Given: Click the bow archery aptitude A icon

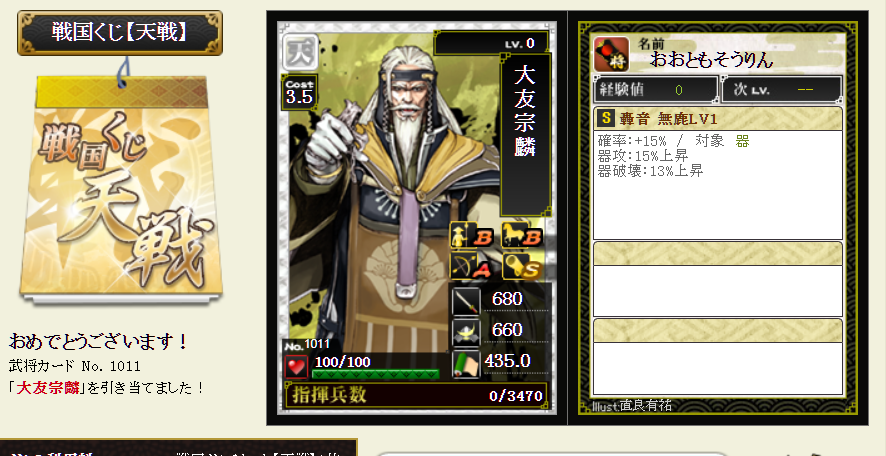Looking at the screenshot, I should pyautogui.click(x=470, y=267).
